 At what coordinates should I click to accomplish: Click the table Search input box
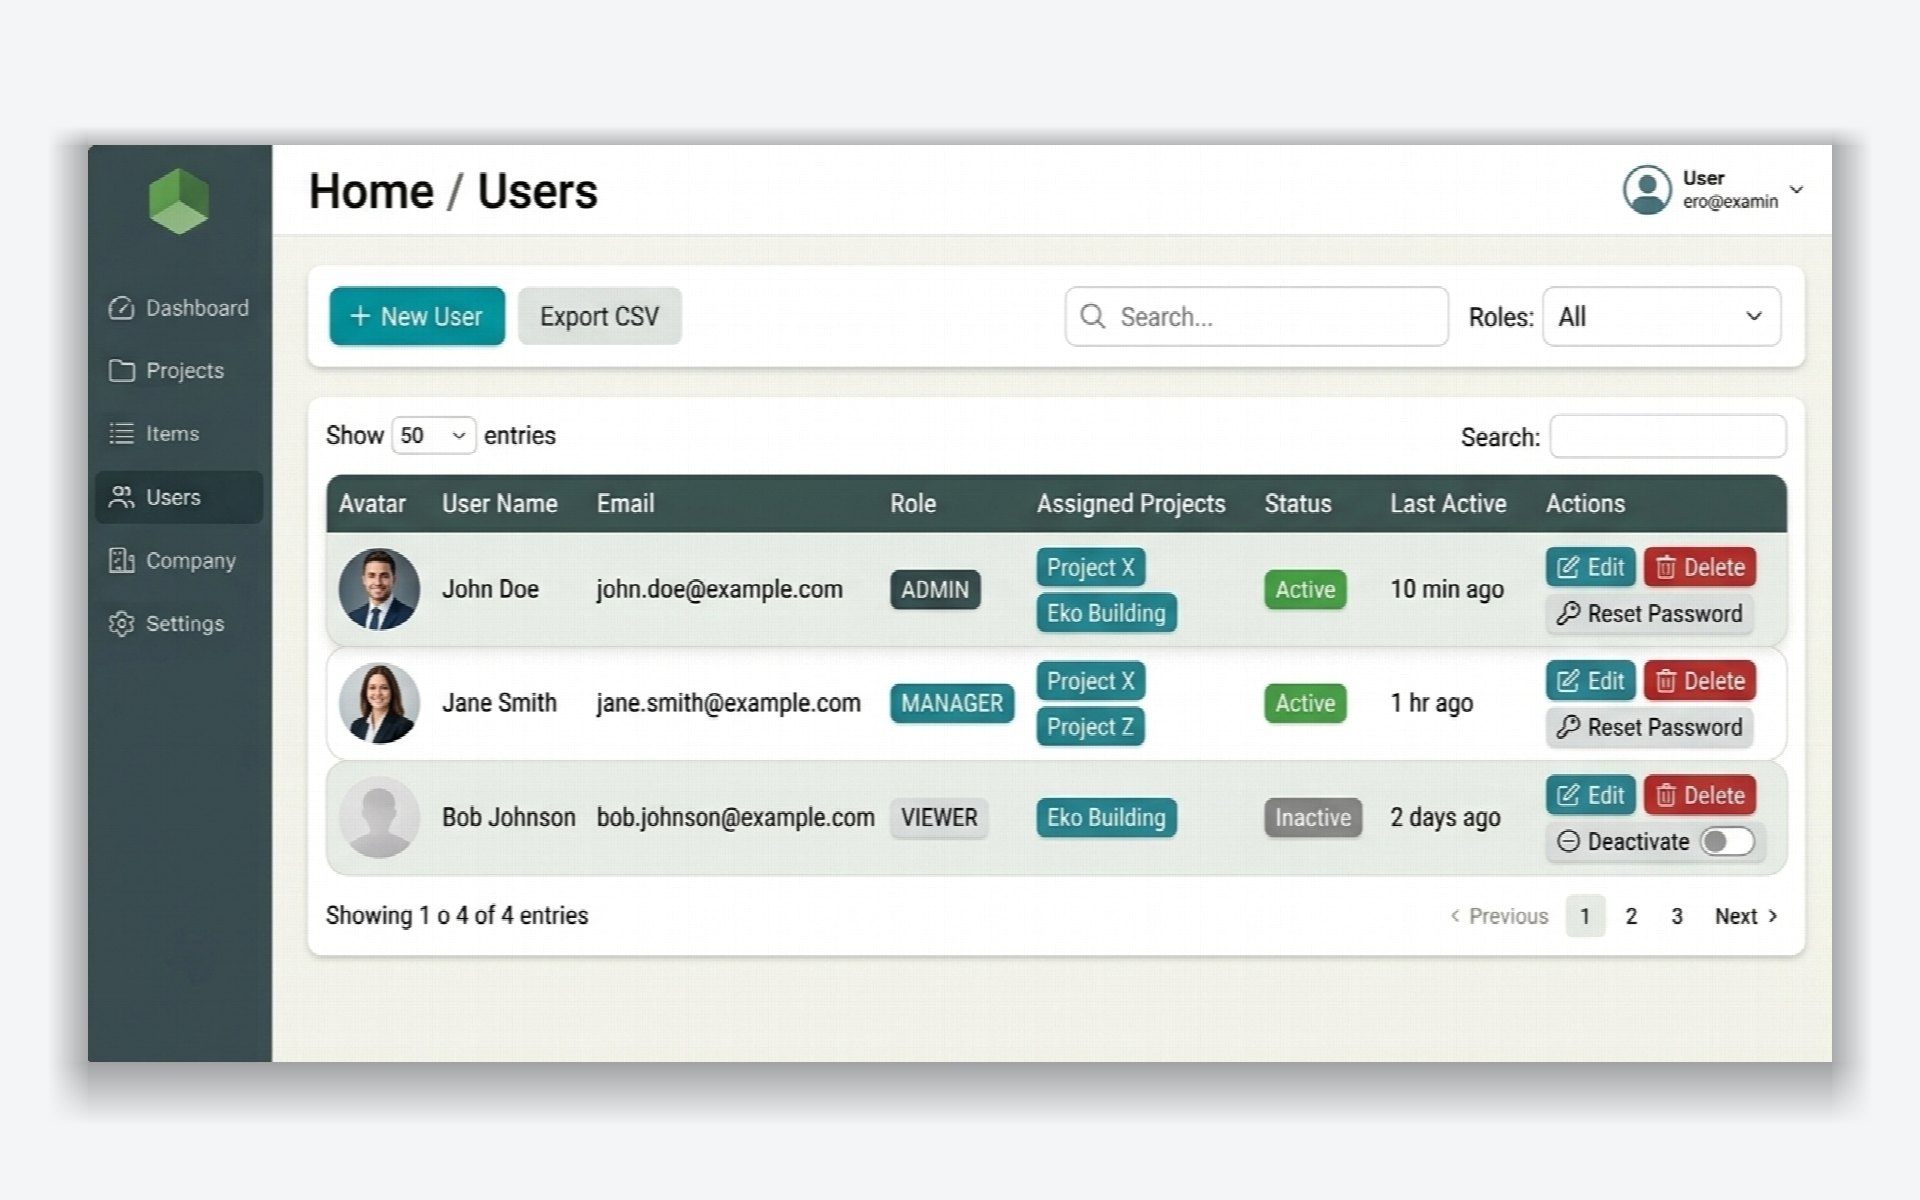(1668, 436)
